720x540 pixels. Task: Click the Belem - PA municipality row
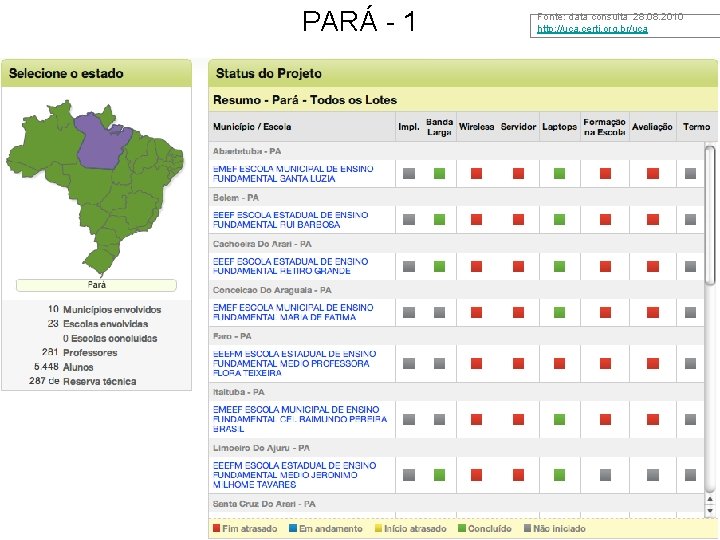point(457,197)
